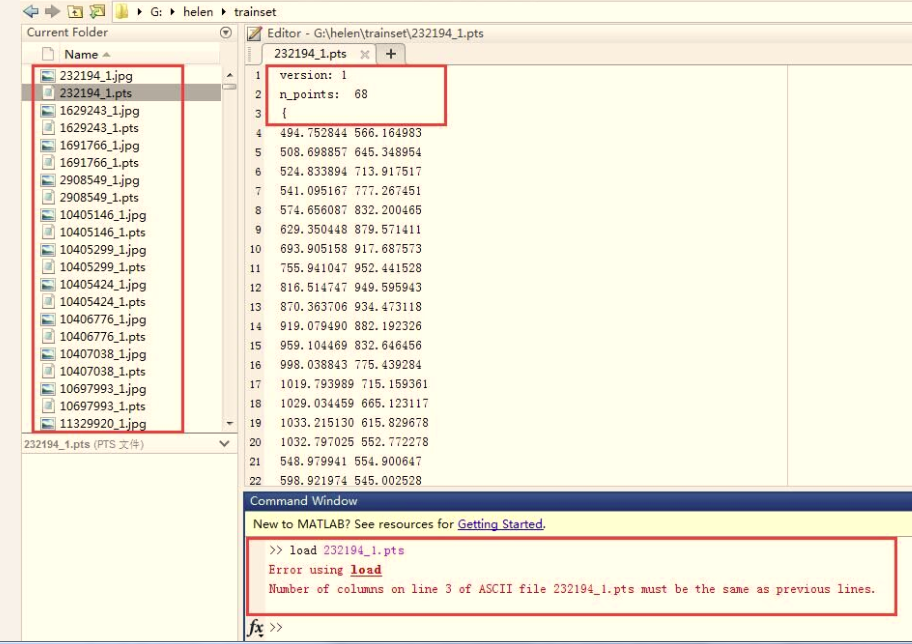Open Current Folder panel actions menu
Screen dimensions: 912x644
(x=225, y=33)
